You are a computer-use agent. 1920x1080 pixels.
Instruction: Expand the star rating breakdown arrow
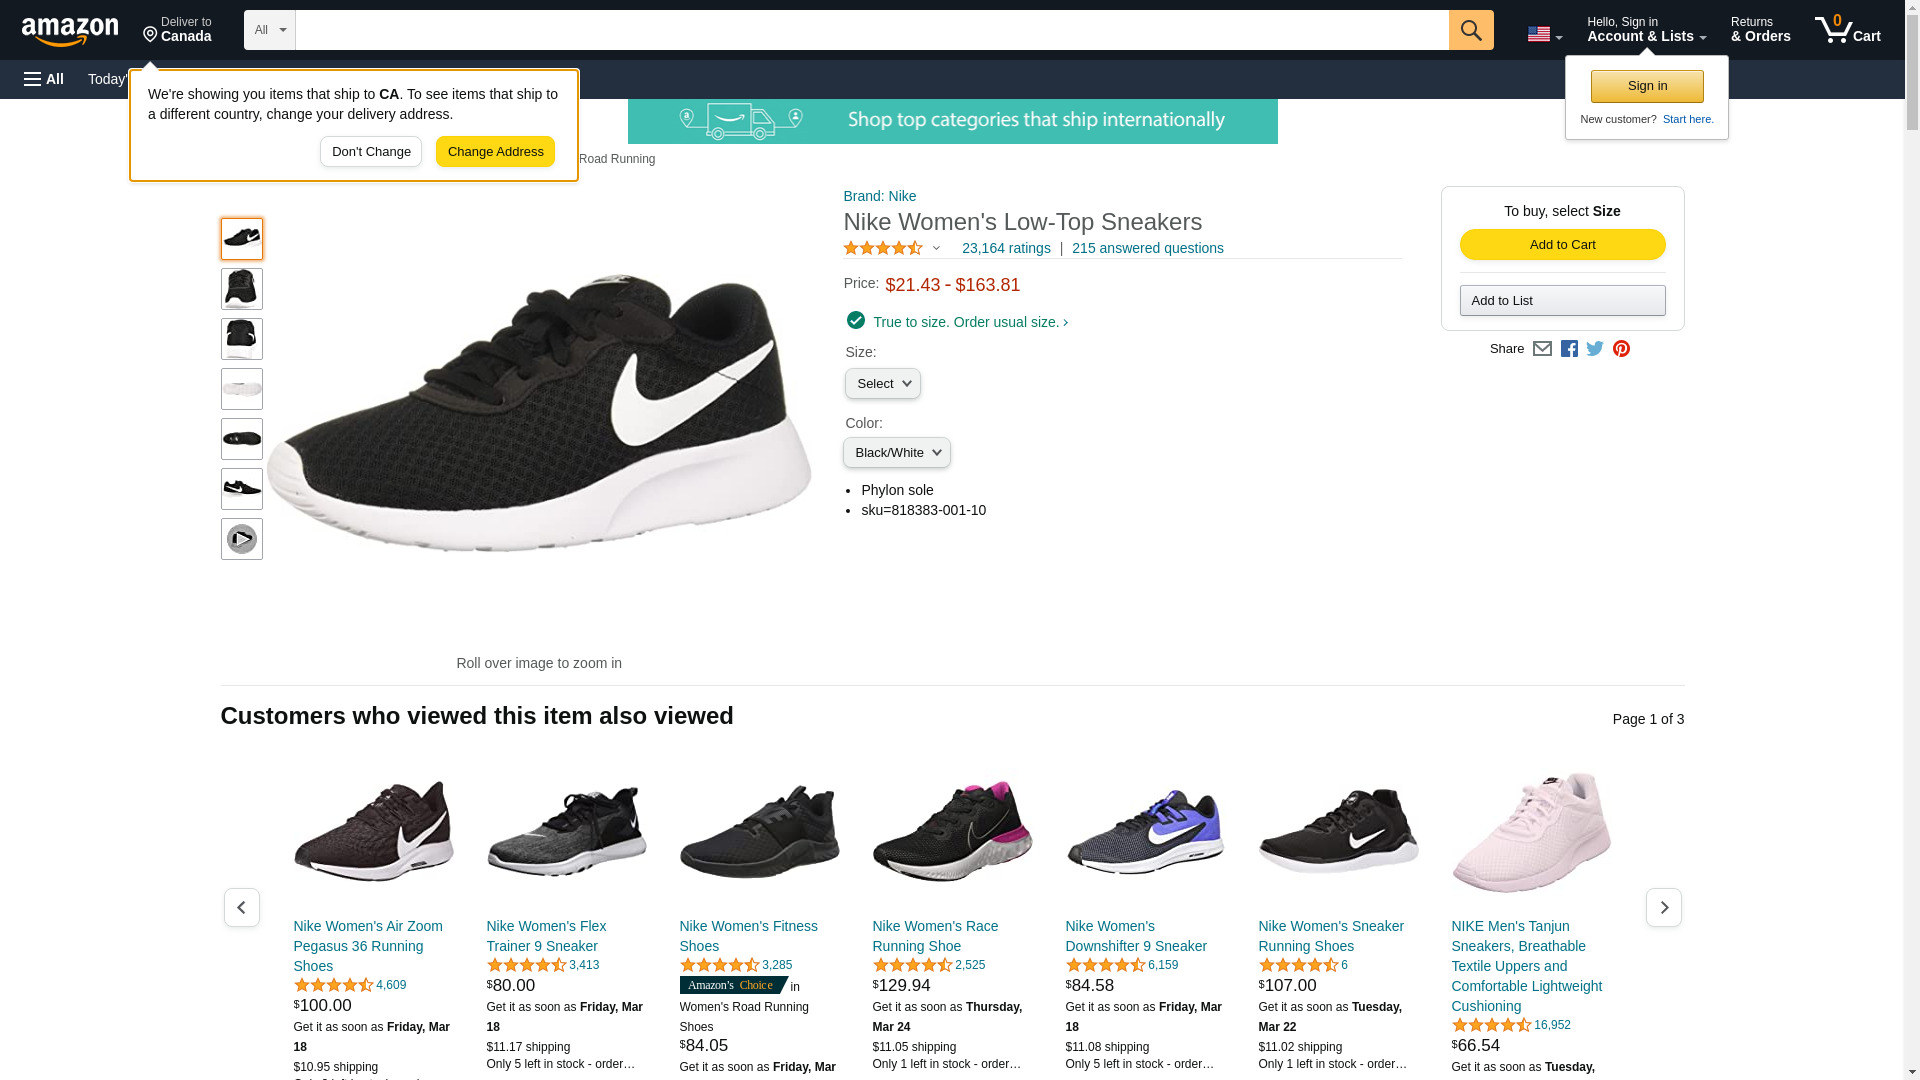936,248
